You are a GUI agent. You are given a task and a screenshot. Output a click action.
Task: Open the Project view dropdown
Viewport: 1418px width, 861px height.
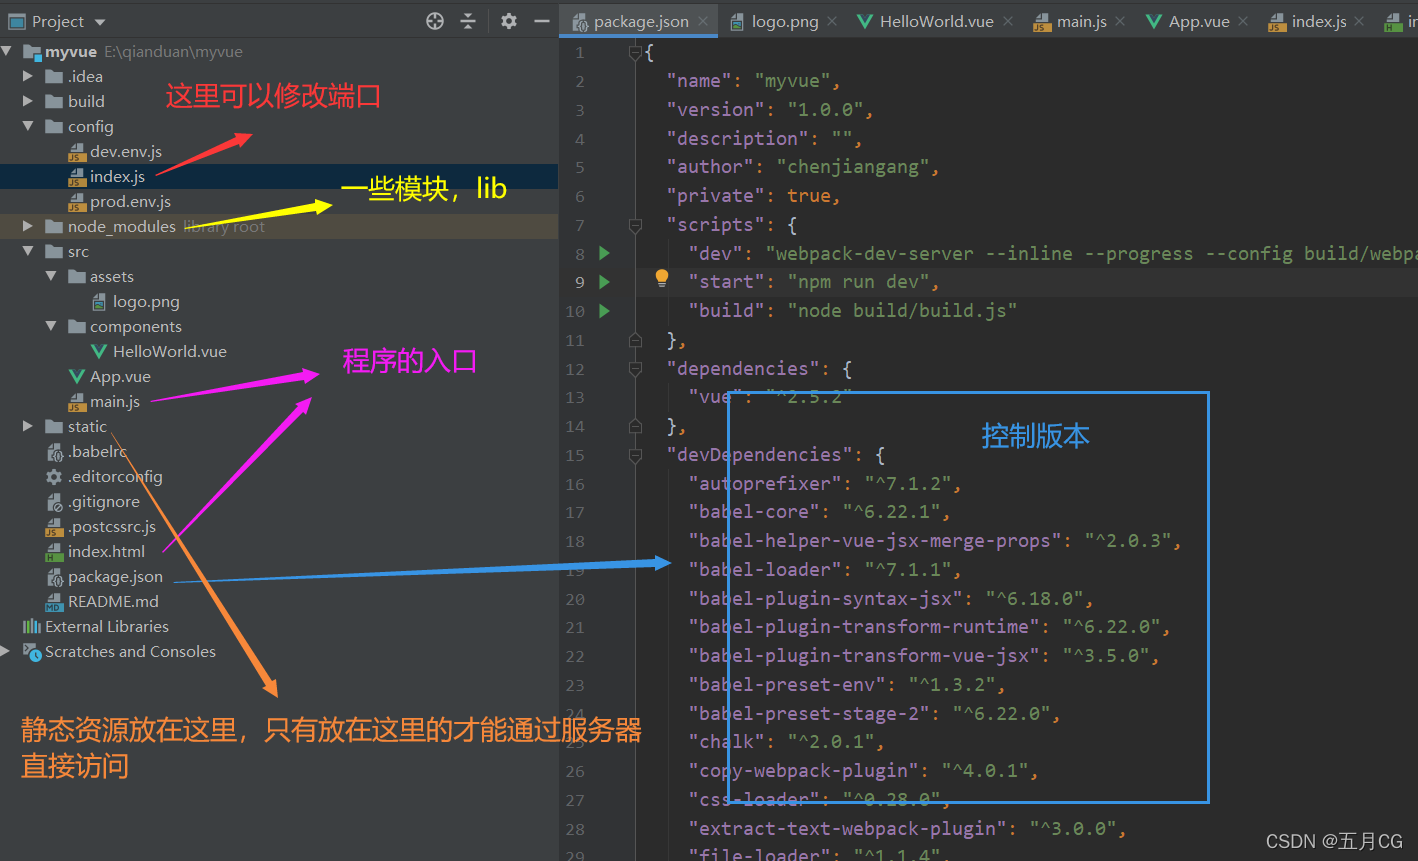click(100, 22)
